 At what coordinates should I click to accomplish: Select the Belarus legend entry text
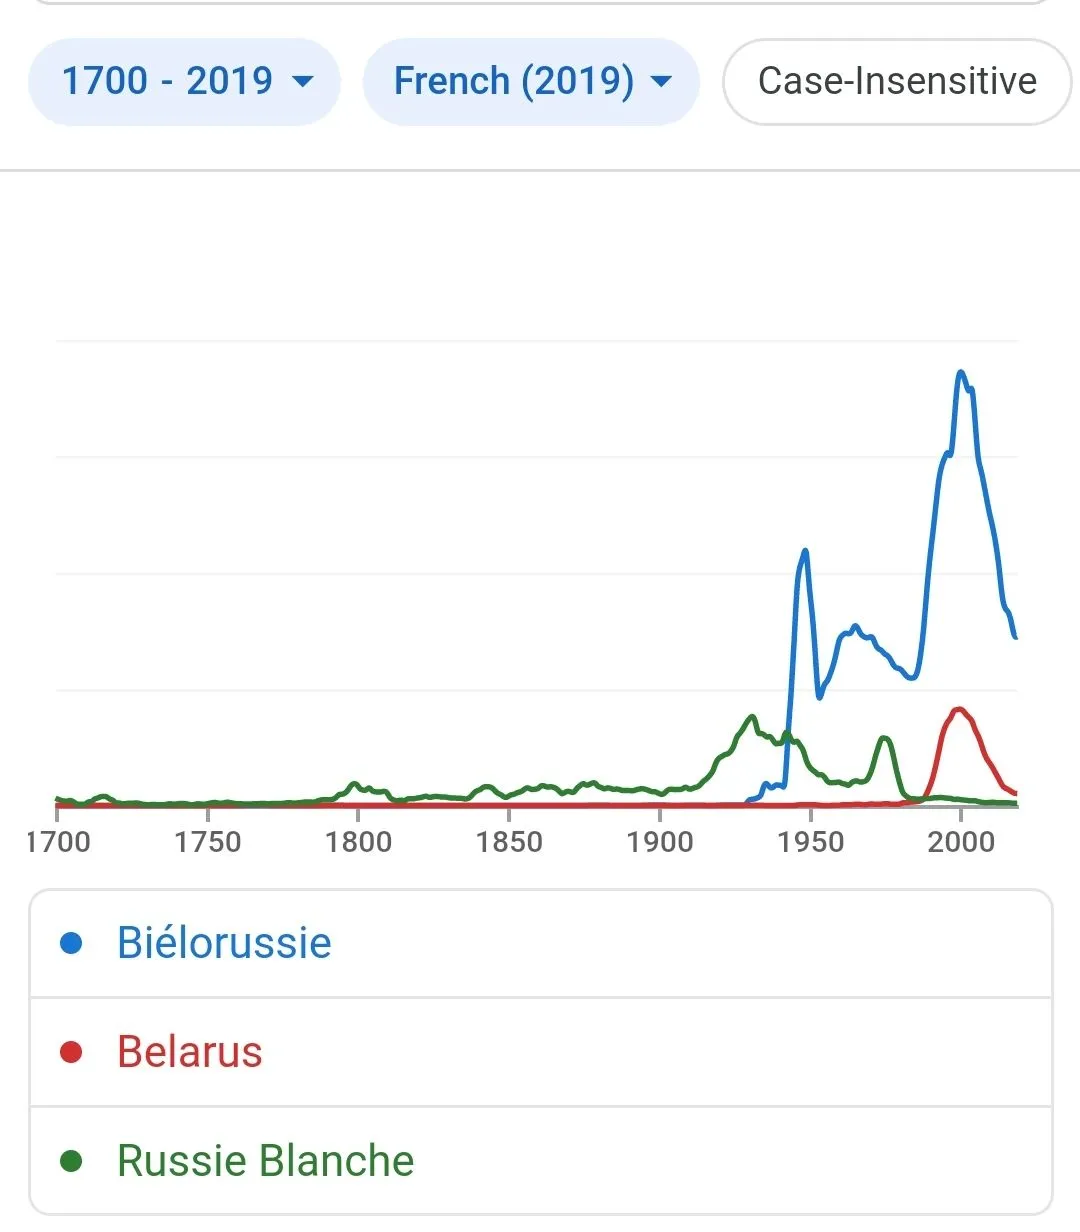[190, 1052]
